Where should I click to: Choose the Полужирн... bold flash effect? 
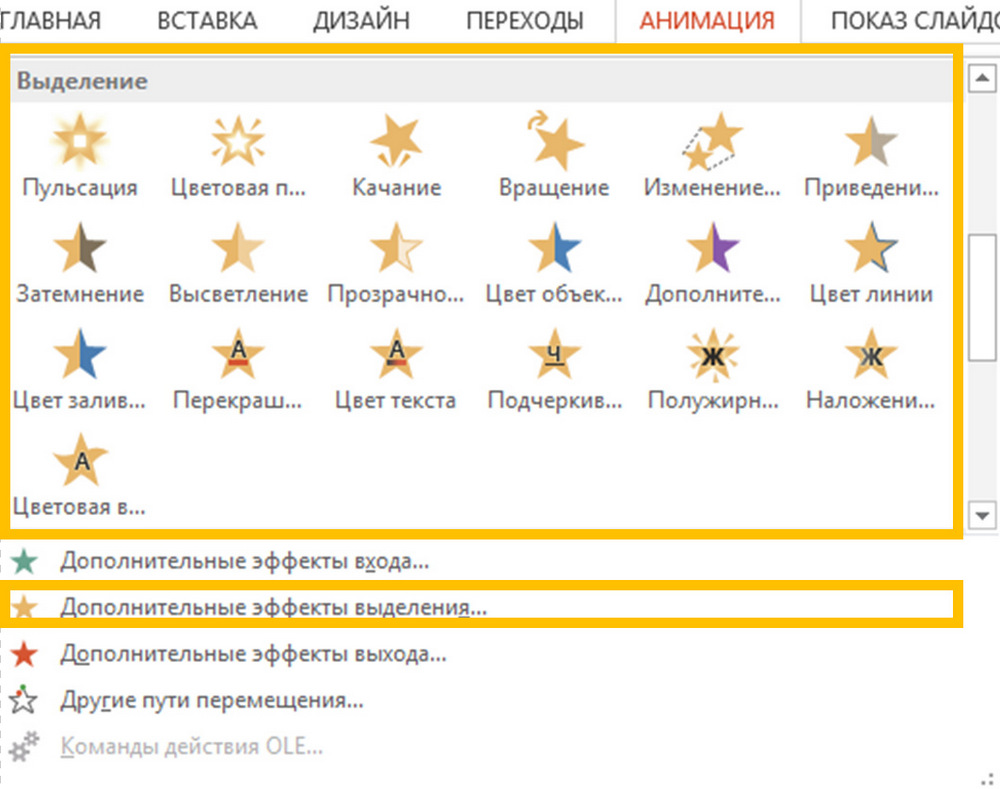pos(712,370)
